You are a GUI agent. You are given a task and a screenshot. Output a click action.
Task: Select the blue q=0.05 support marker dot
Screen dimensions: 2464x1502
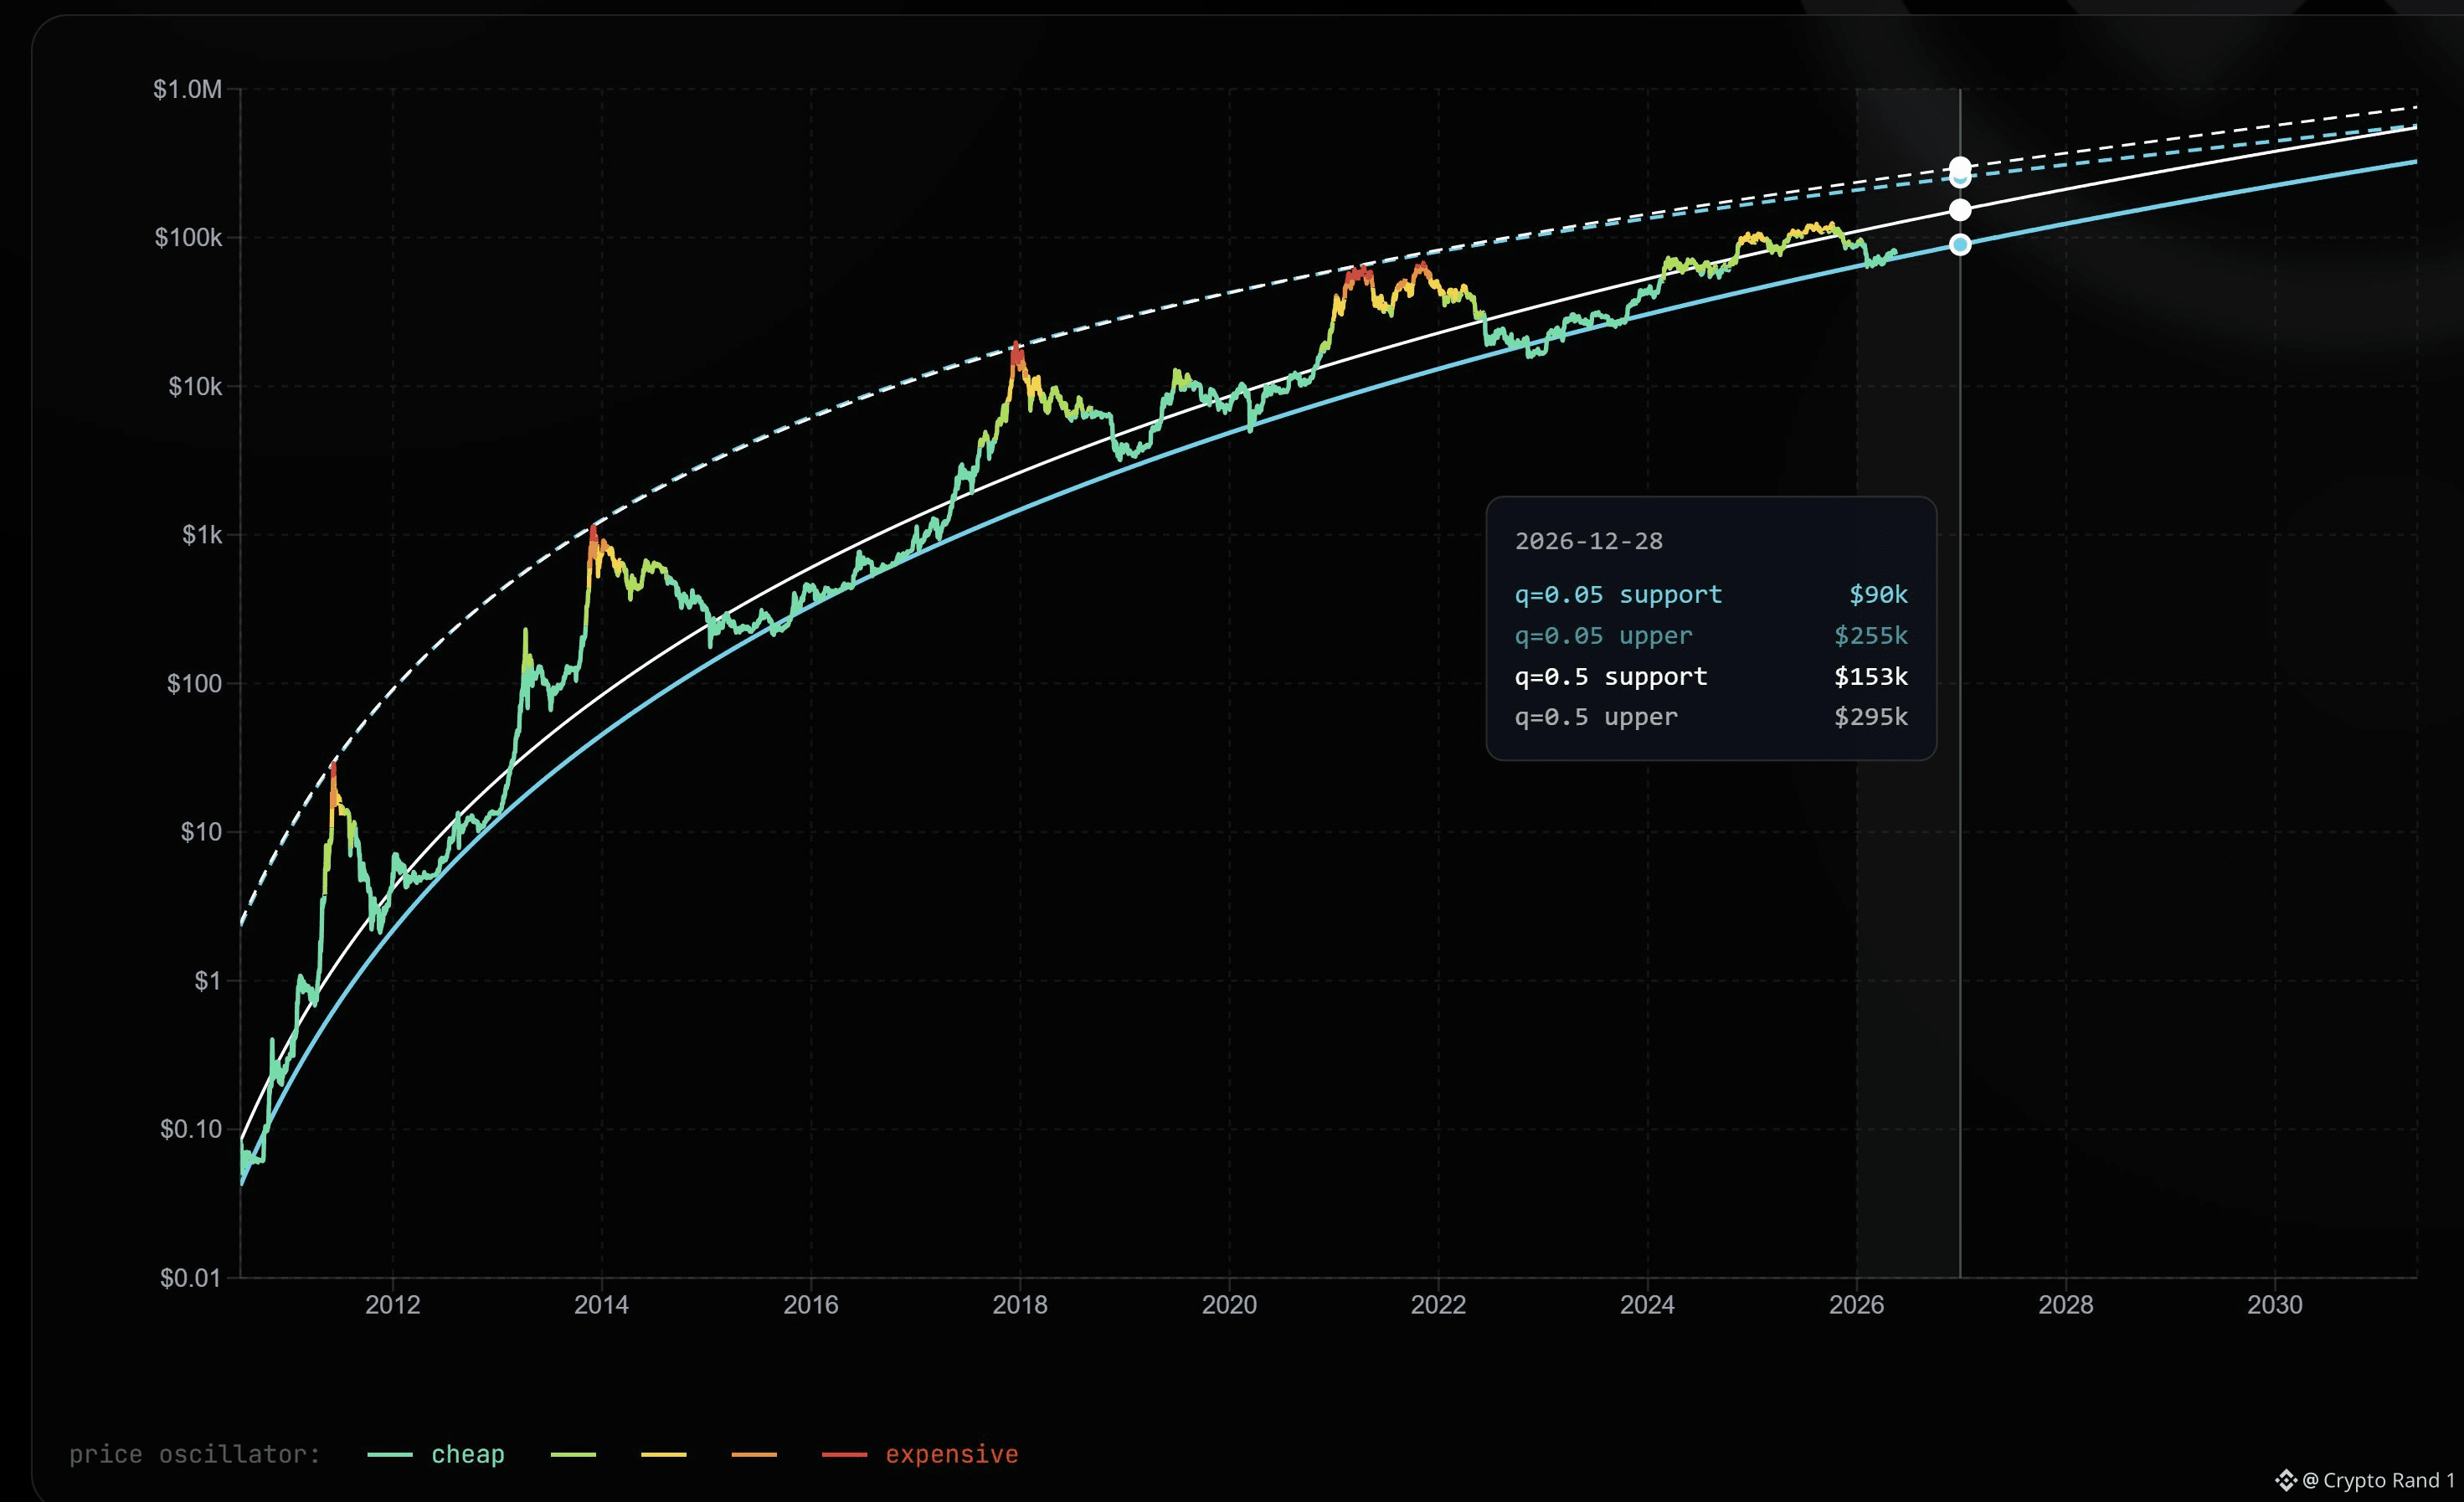click(x=1960, y=245)
